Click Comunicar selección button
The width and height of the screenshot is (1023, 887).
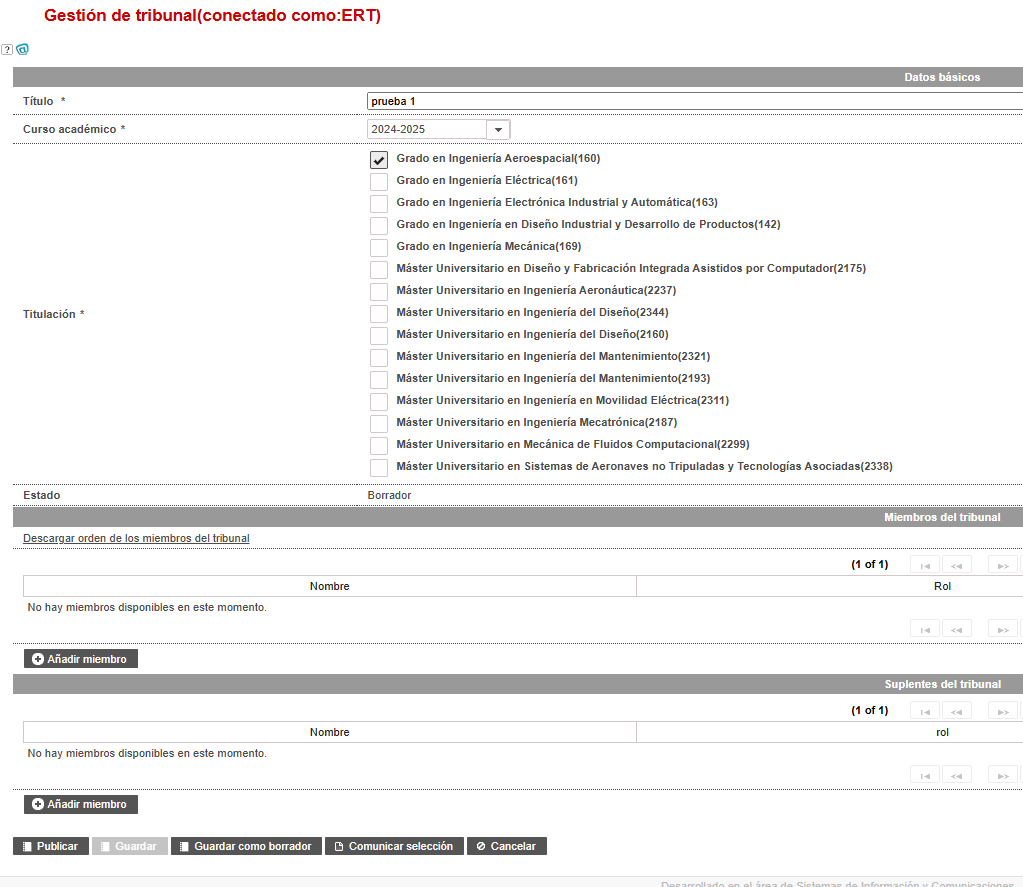click(394, 846)
